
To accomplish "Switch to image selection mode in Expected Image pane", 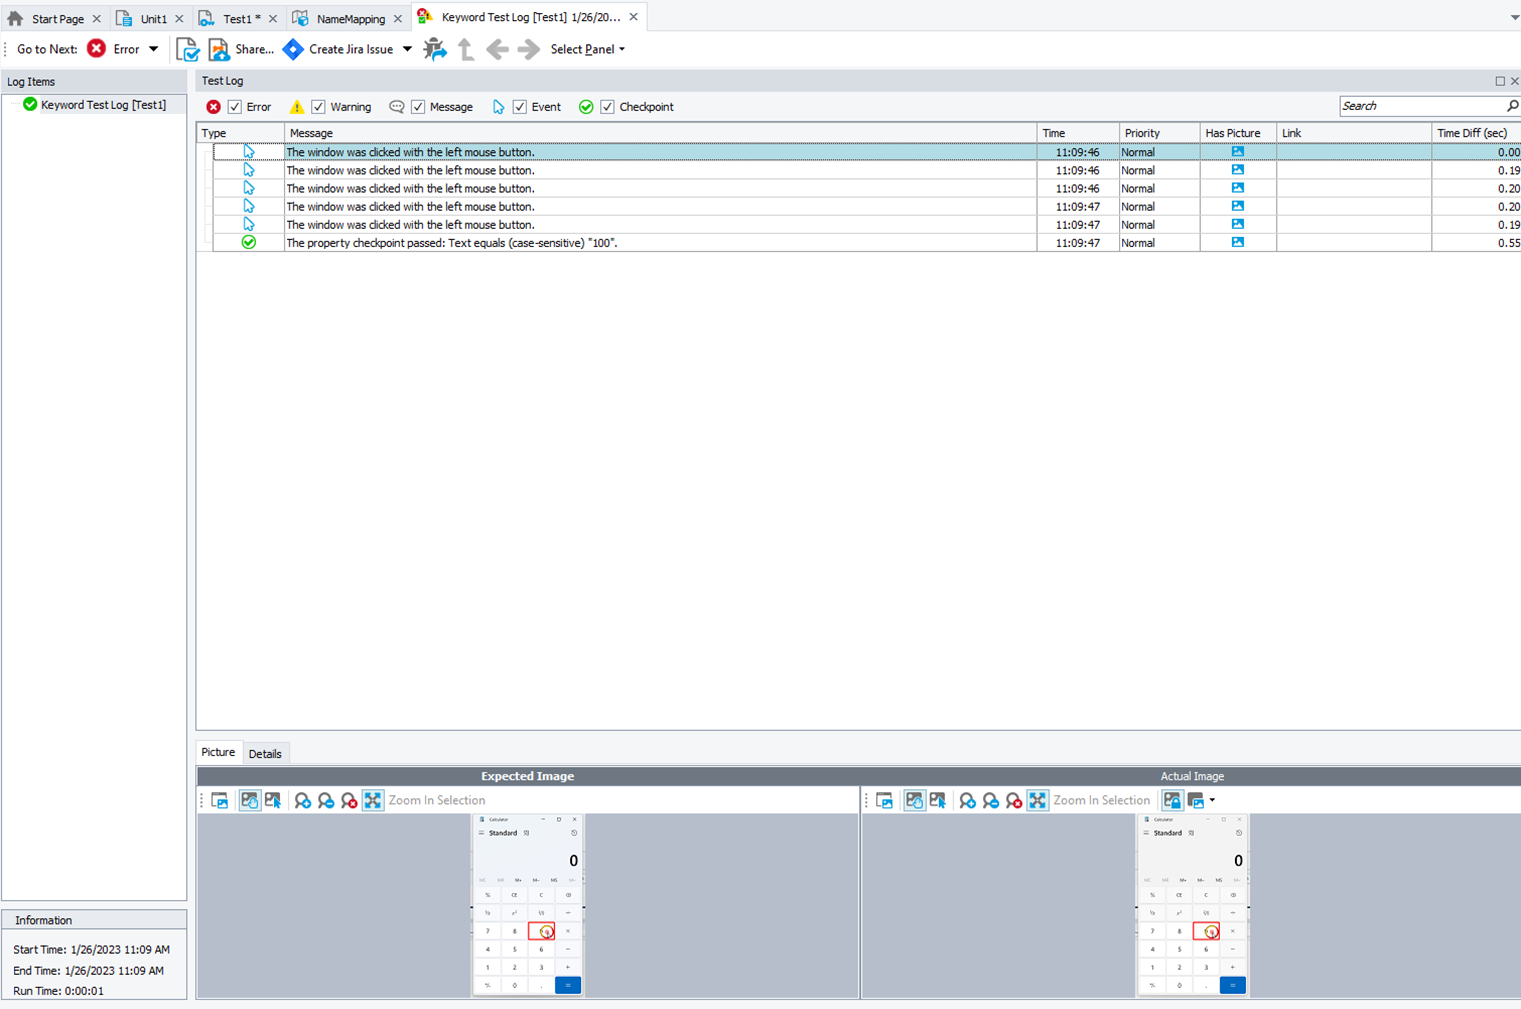I will click(273, 800).
